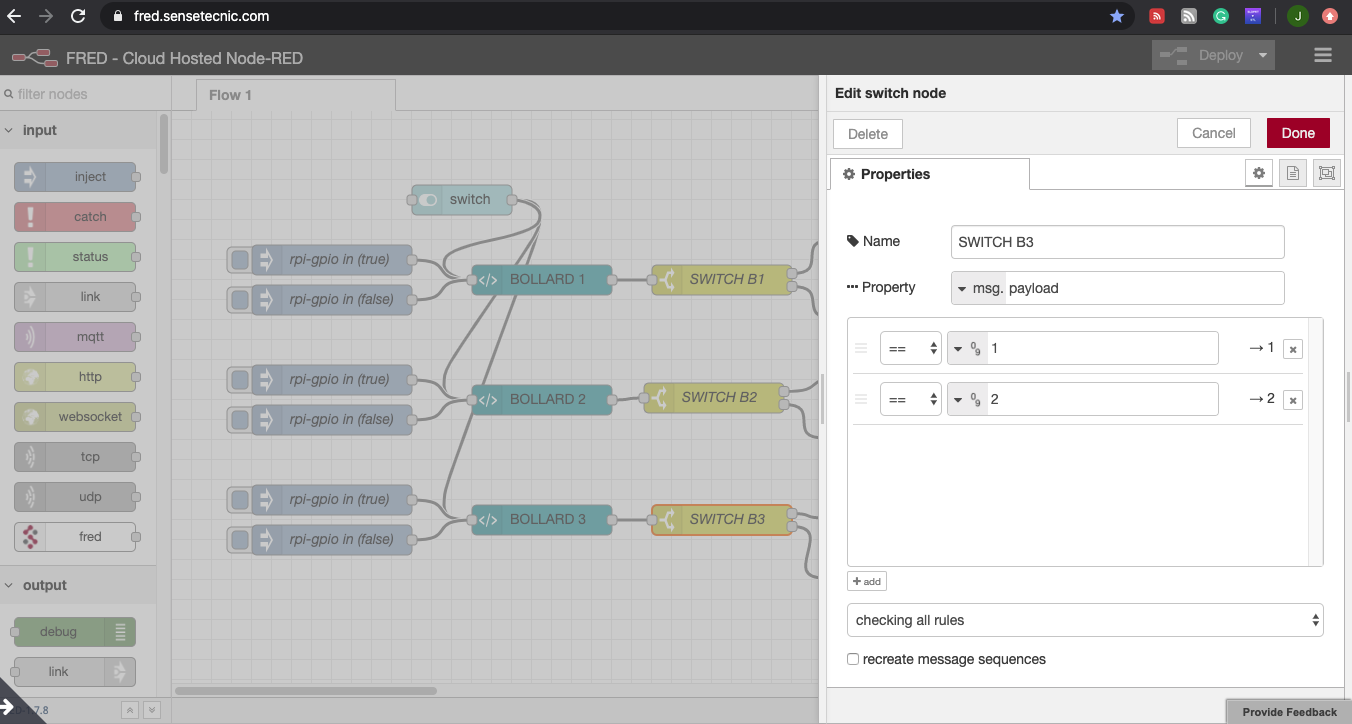The width and height of the screenshot is (1352, 724).
Task: Delete the second rule using its x icon
Action: (x=1293, y=400)
